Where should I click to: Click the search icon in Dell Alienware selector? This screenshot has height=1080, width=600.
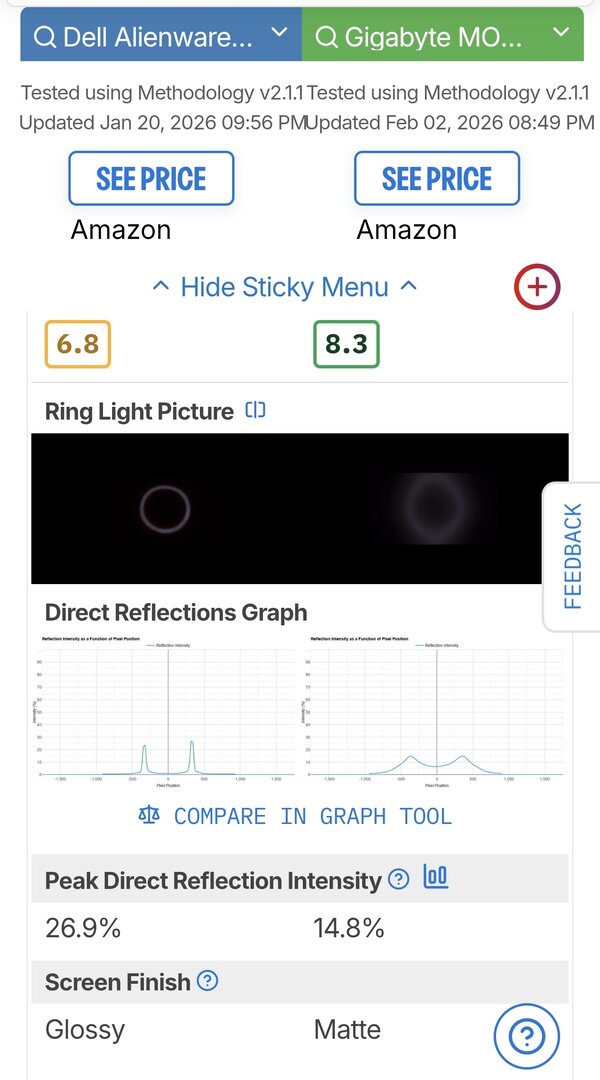click(x=45, y=38)
